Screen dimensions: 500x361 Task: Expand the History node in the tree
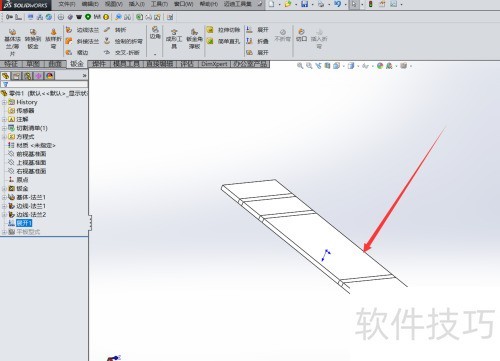(4, 102)
